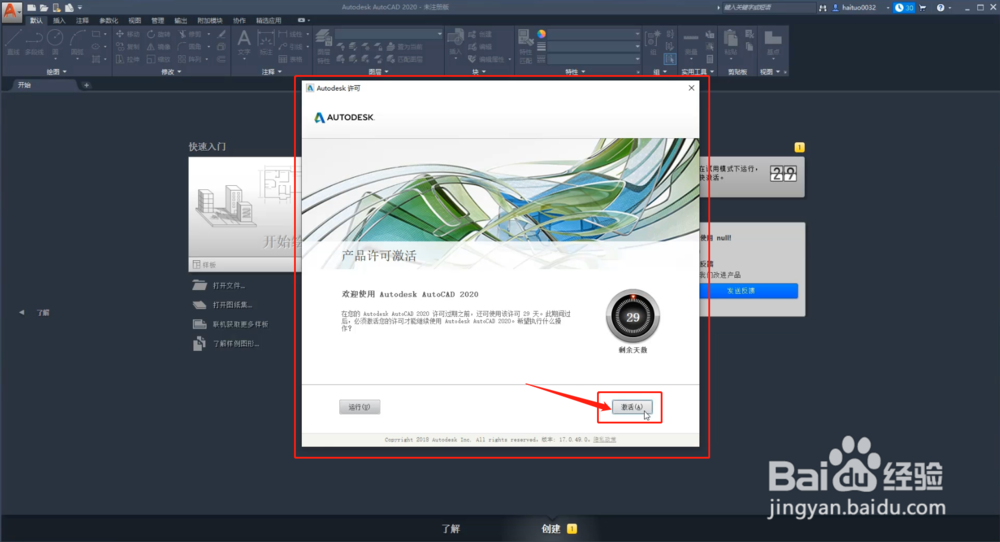Select the 圆弧 (Arc) tool

click(77, 42)
